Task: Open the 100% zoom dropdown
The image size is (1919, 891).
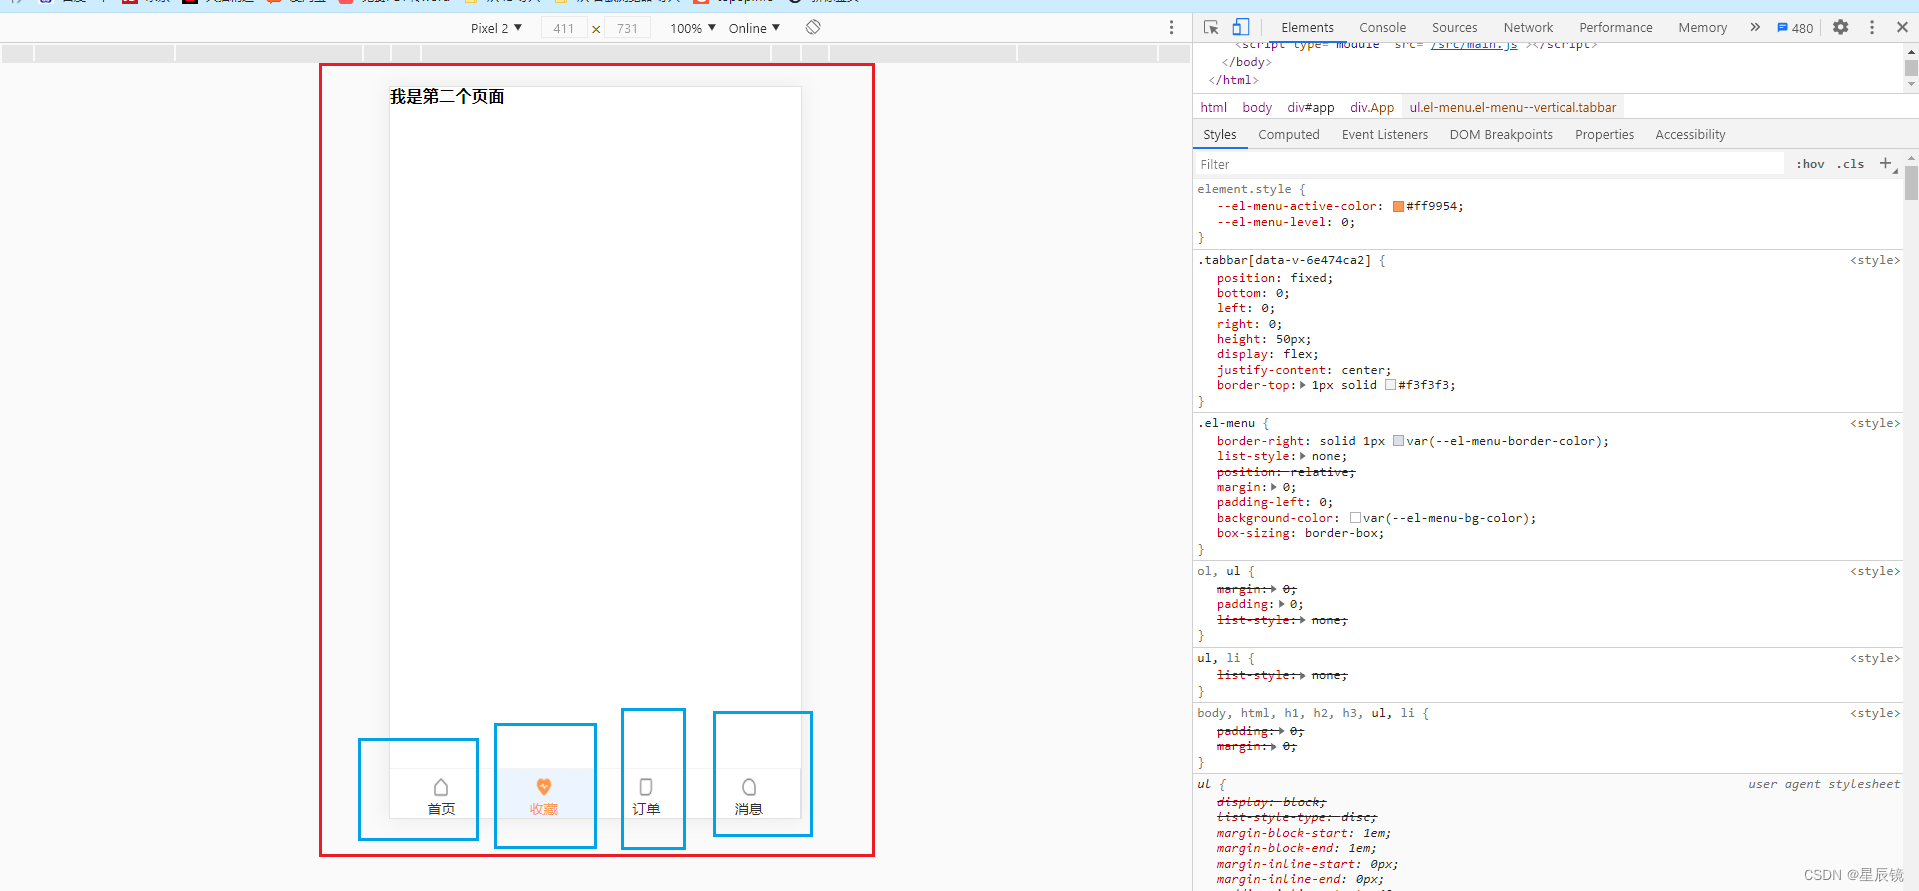Action: [x=693, y=28]
